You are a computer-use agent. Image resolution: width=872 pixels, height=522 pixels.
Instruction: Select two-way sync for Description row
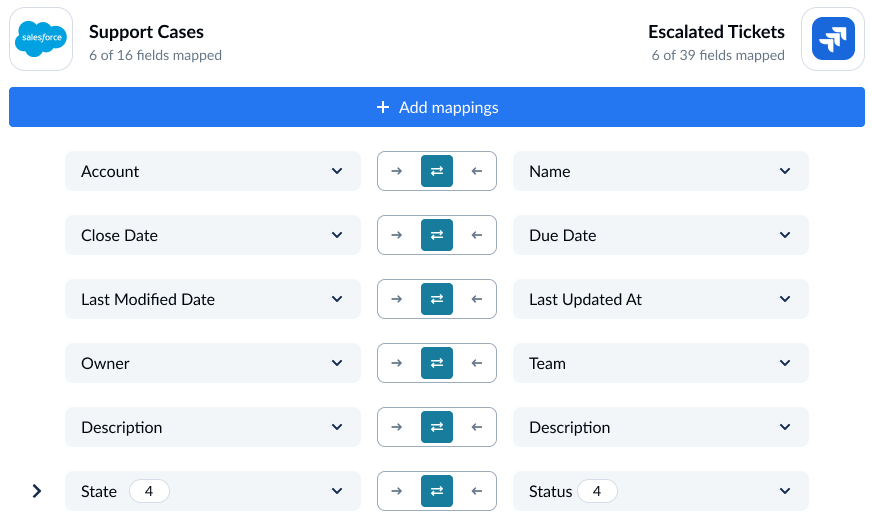click(437, 427)
